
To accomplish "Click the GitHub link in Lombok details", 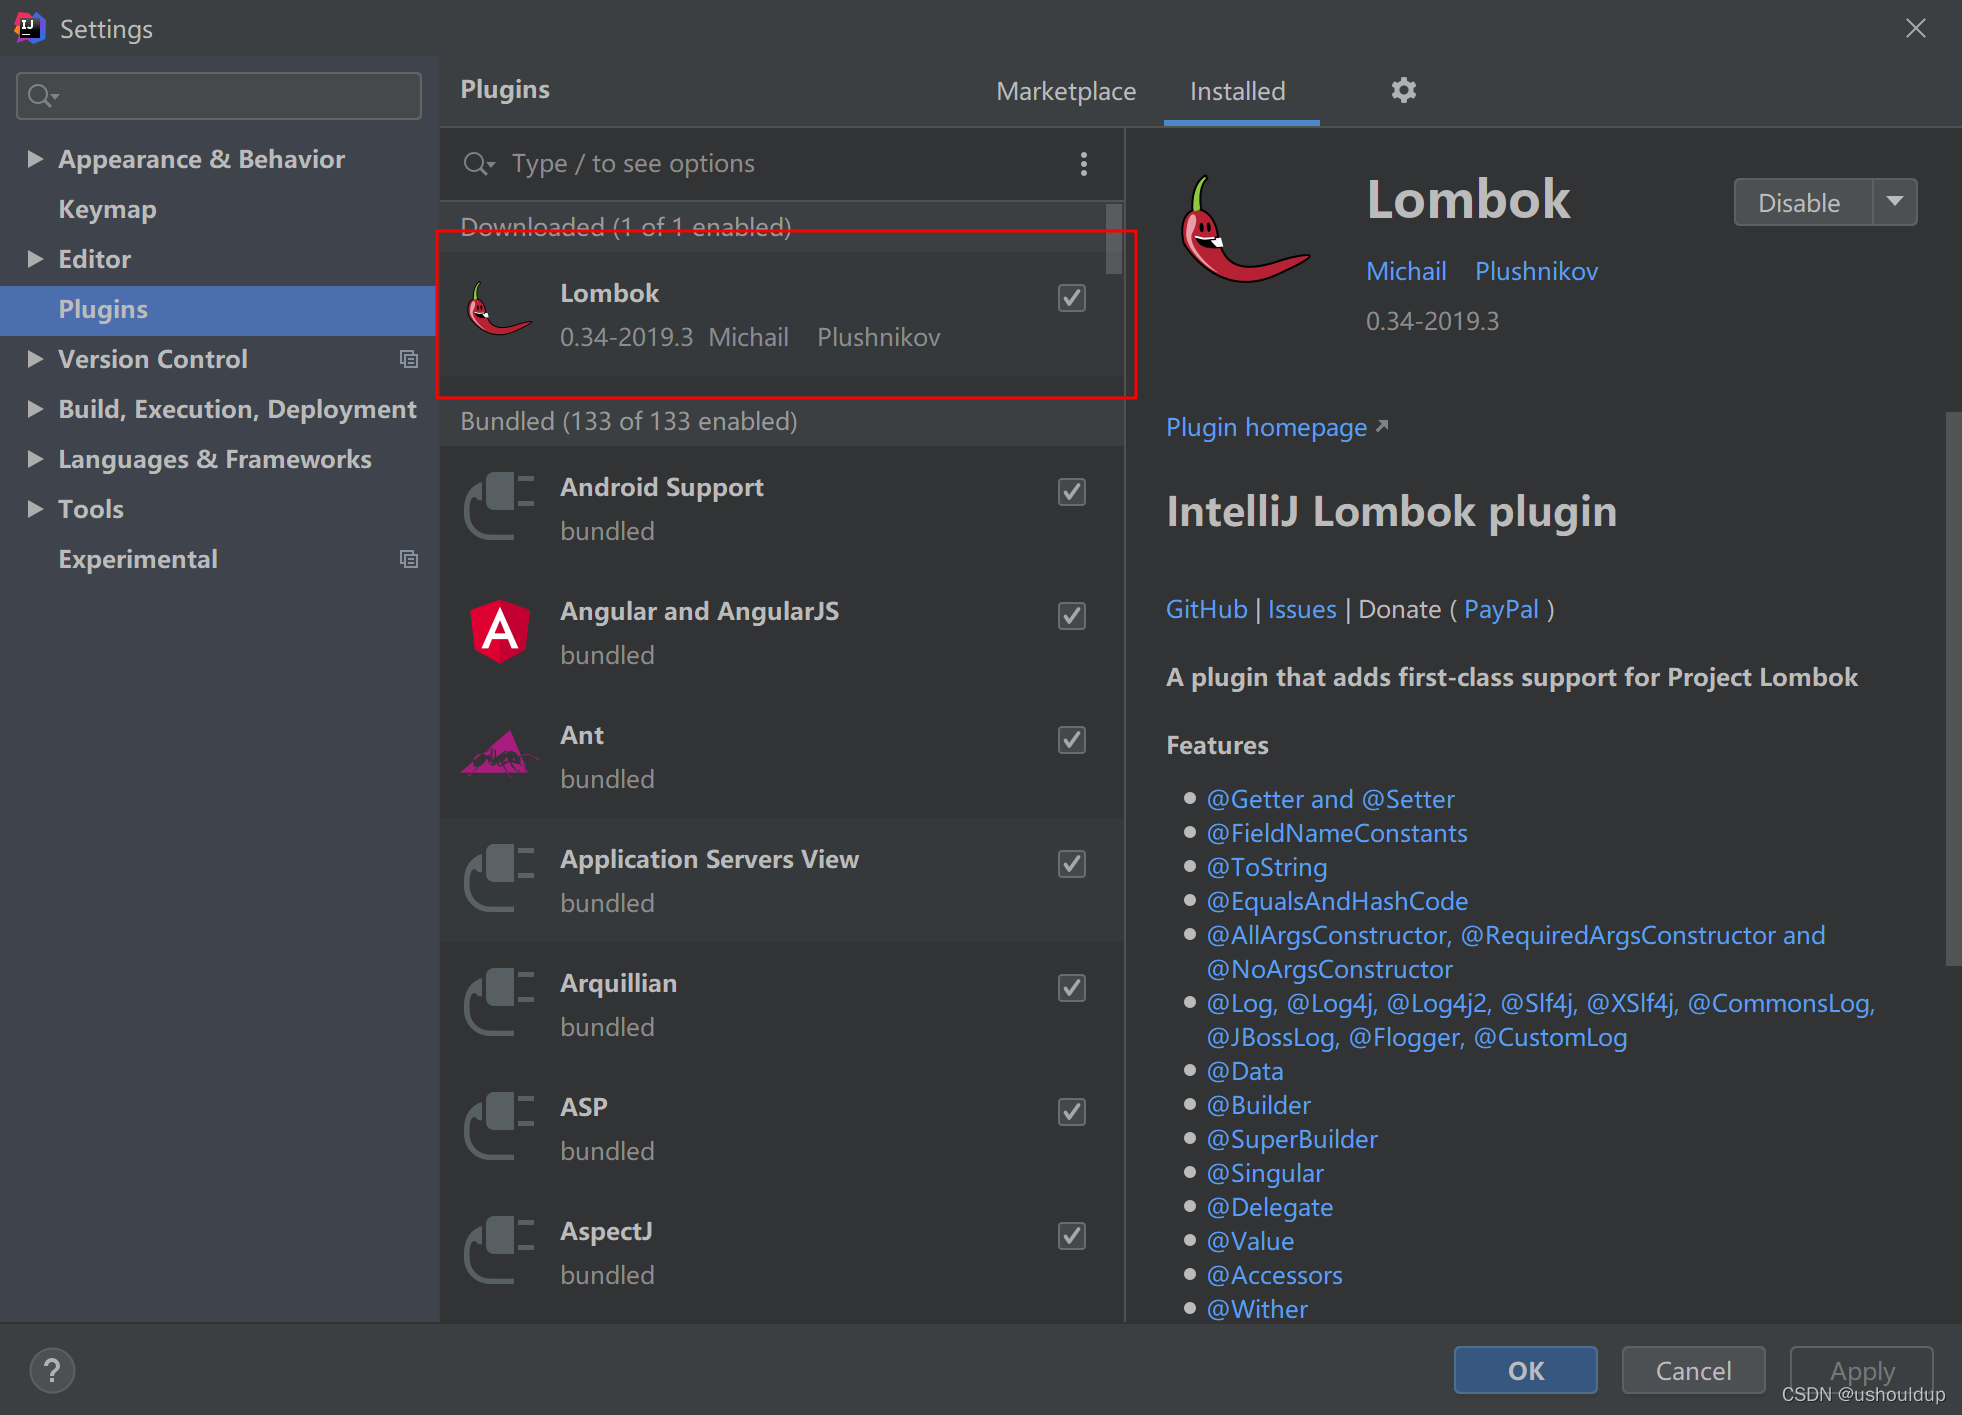I will [x=1202, y=609].
